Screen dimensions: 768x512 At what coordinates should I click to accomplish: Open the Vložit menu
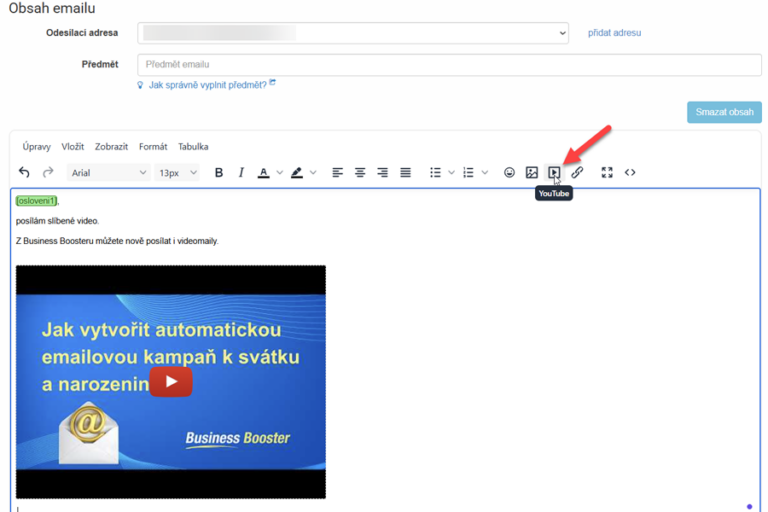click(x=73, y=147)
